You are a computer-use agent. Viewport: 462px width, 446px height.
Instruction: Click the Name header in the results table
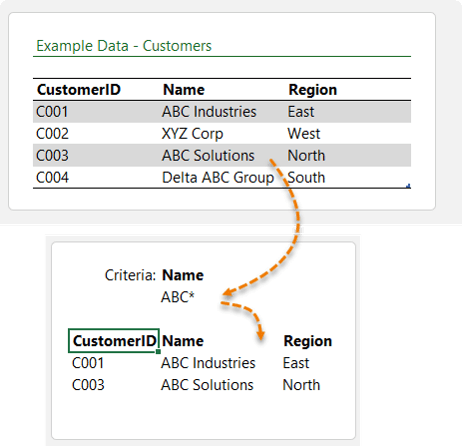pyautogui.click(x=183, y=341)
